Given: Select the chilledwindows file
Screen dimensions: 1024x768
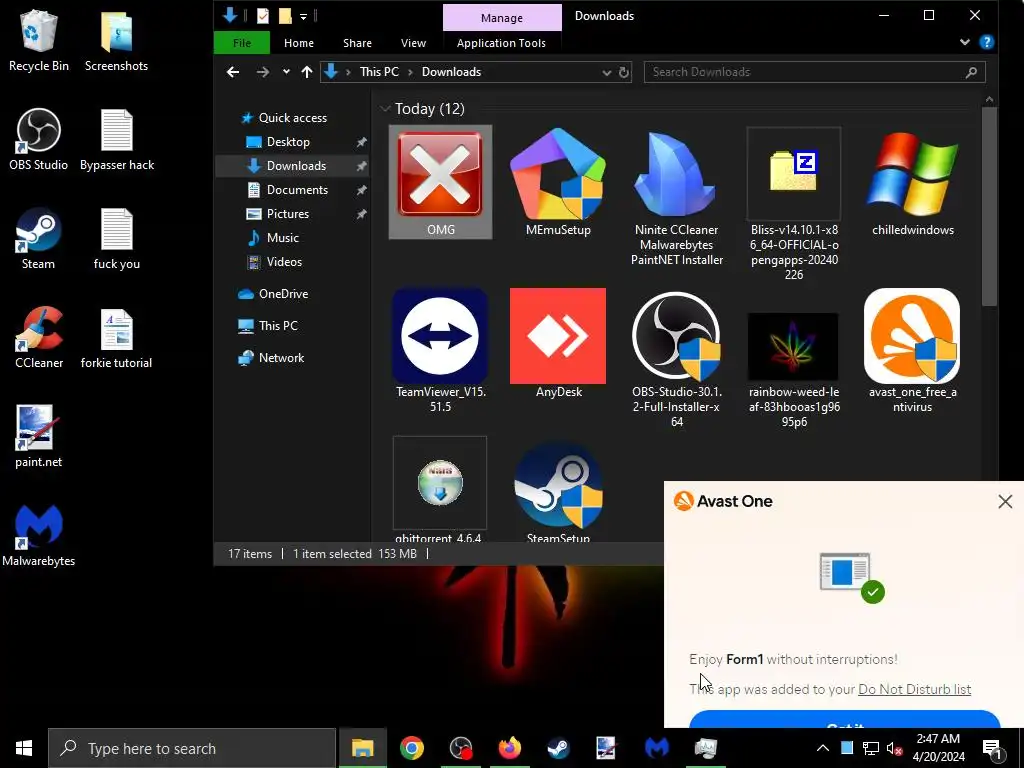Looking at the screenshot, I should point(912,182).
